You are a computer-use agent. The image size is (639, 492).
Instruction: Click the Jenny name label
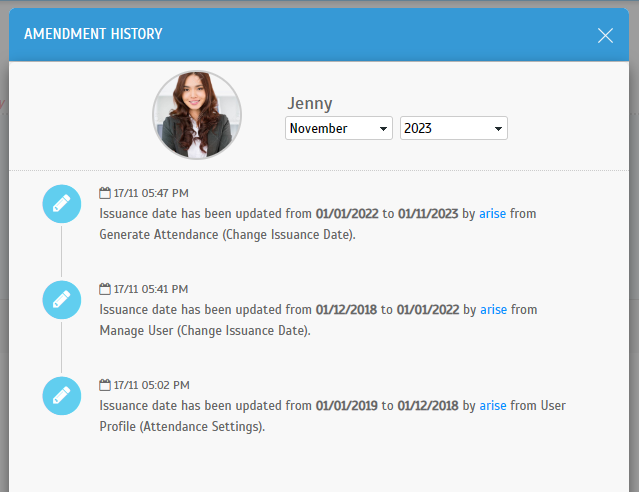click(x=310, y=104)
